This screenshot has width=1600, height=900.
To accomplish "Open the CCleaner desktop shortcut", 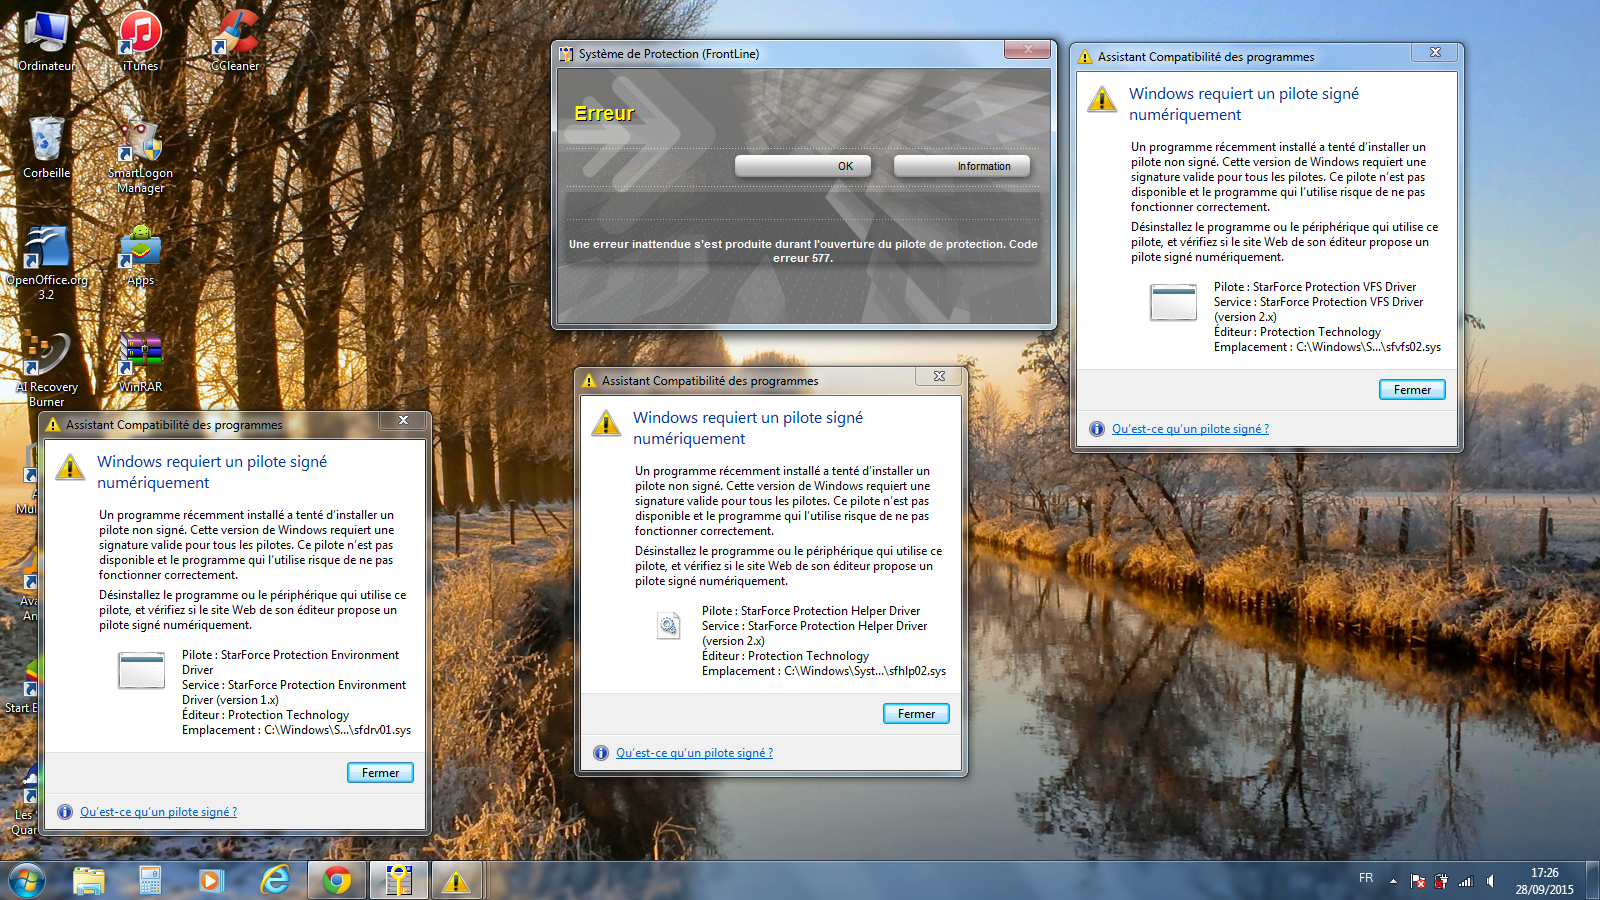I will pyautogui.click(x=235, y=42).
